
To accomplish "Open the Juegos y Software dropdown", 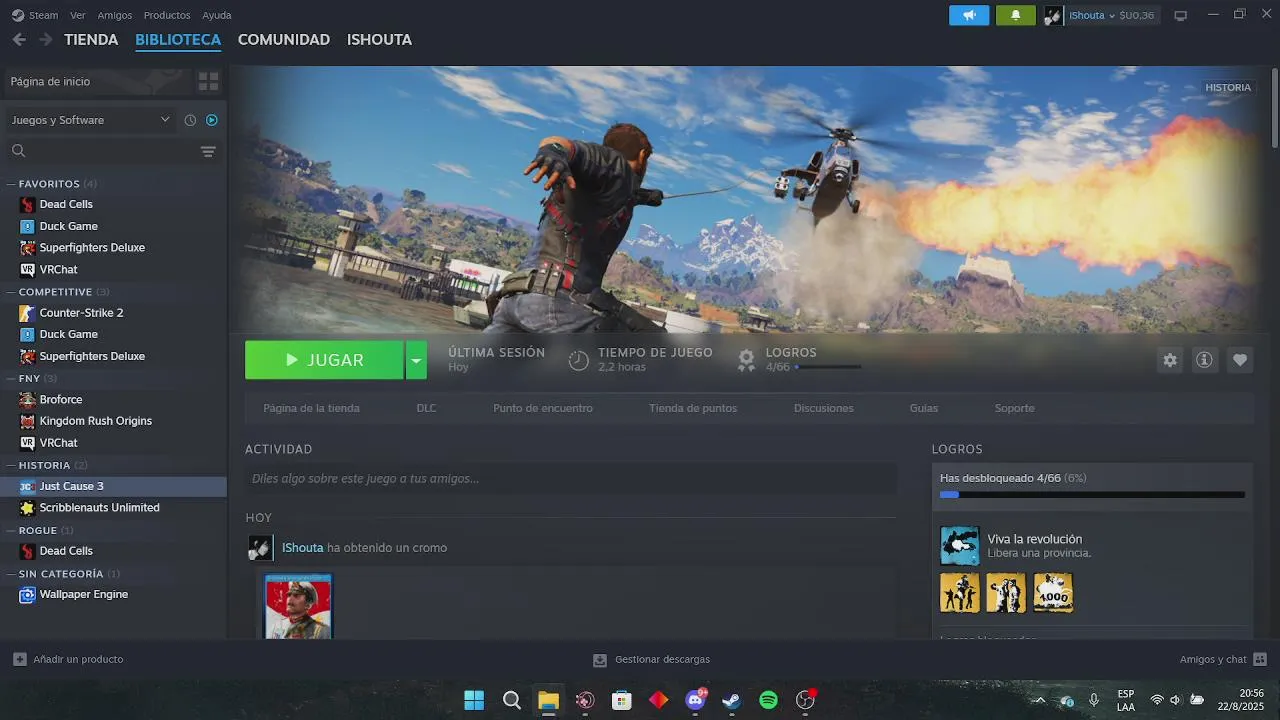I will click(91, 120).
